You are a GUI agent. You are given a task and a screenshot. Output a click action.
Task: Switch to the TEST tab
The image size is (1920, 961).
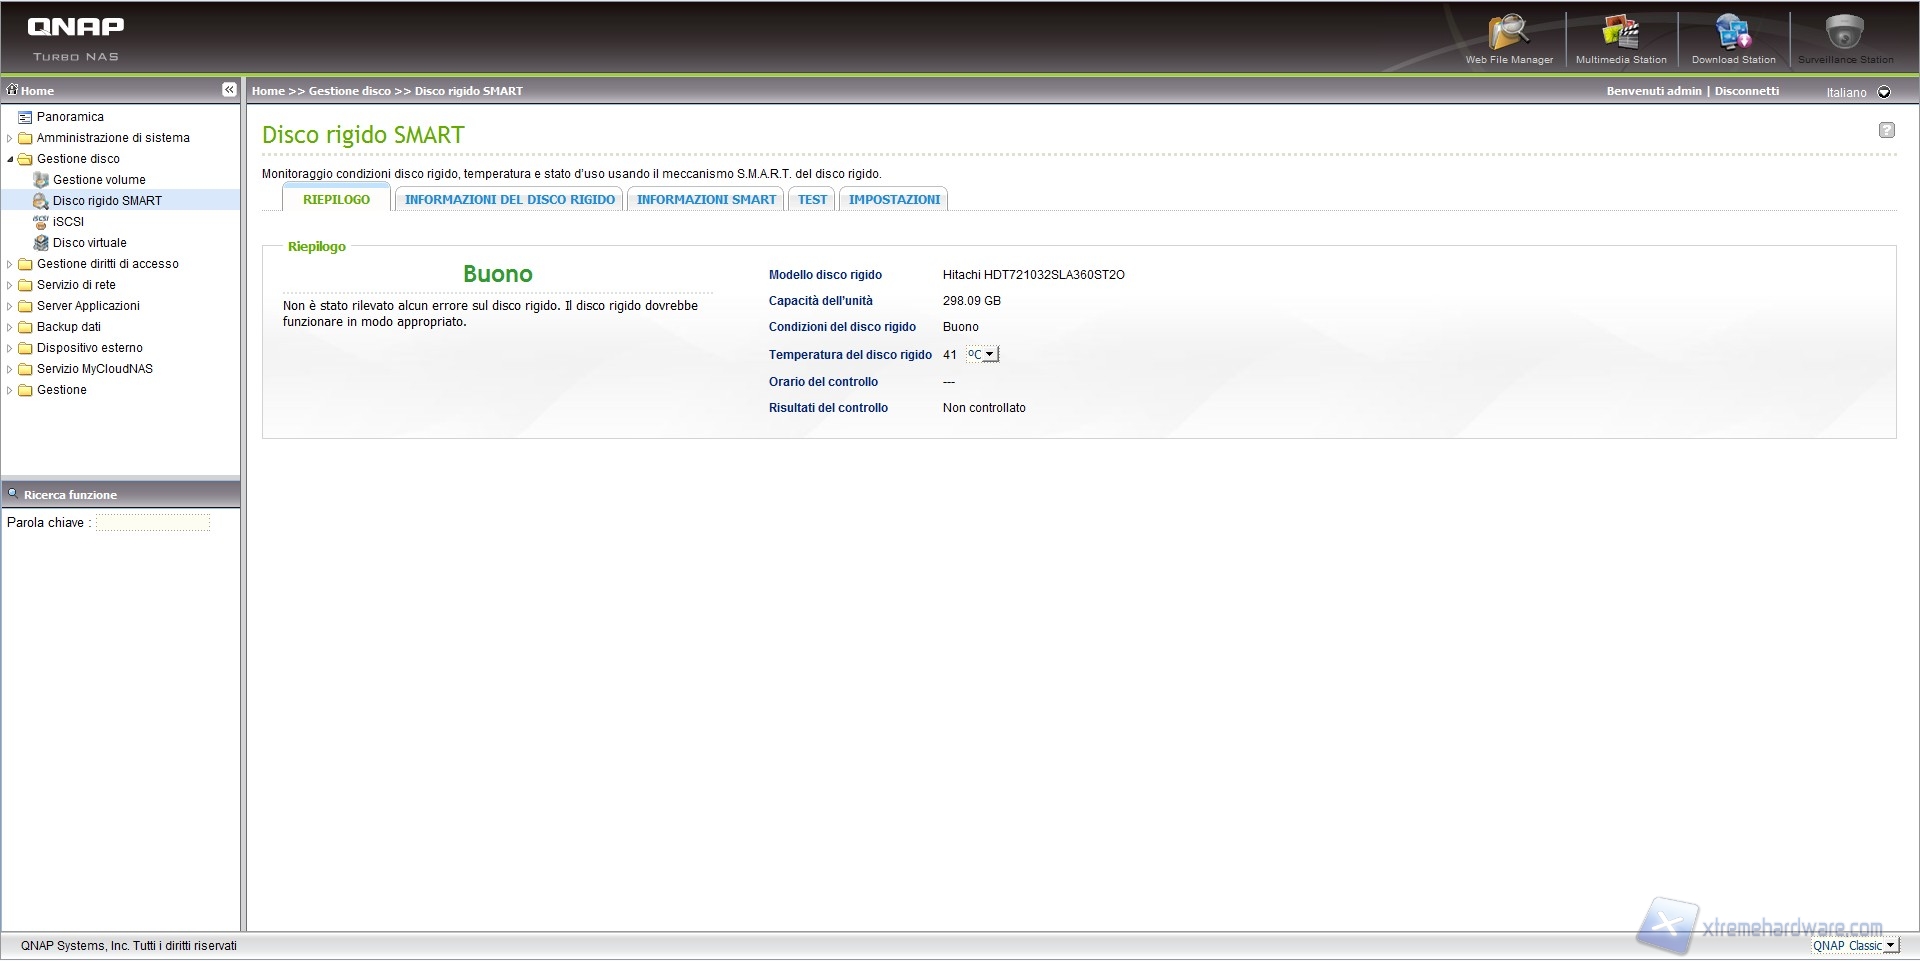[812, 200]
